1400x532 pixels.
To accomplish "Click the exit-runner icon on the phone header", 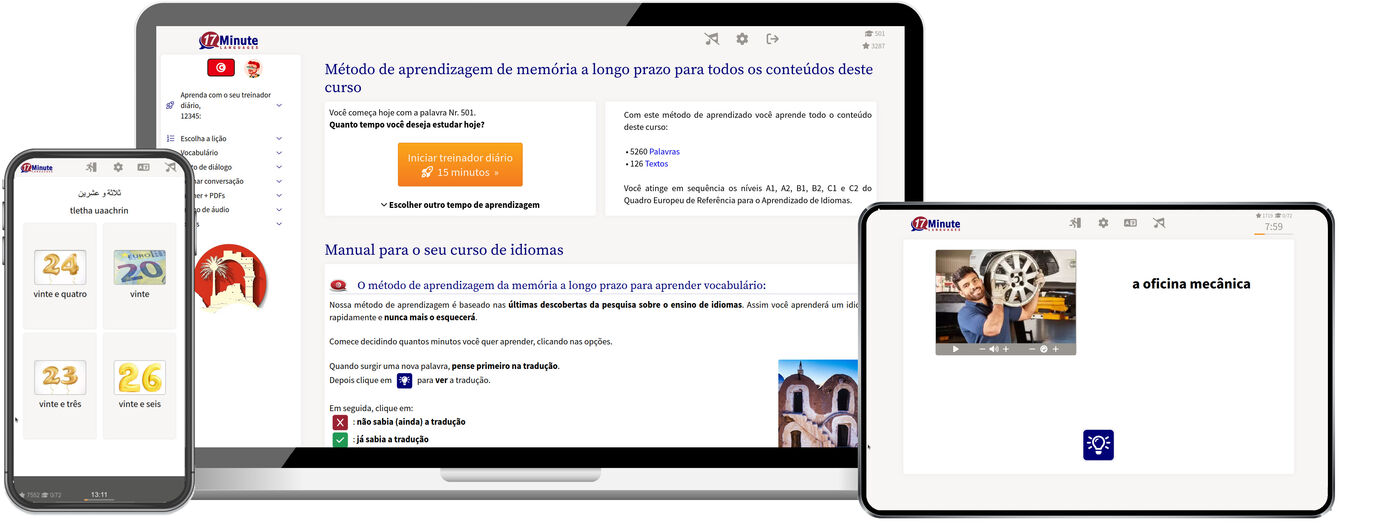I will point(91,167).
